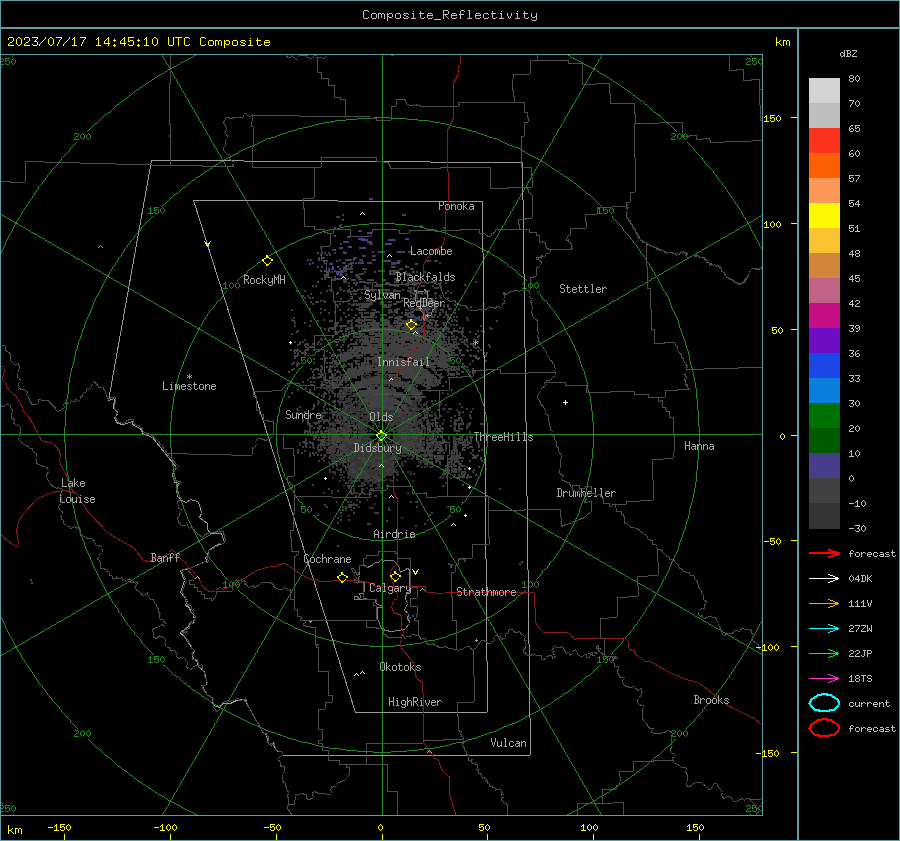Click the 18TS legend text
This screenshot has width=900, height=841.
click(860, 679)
